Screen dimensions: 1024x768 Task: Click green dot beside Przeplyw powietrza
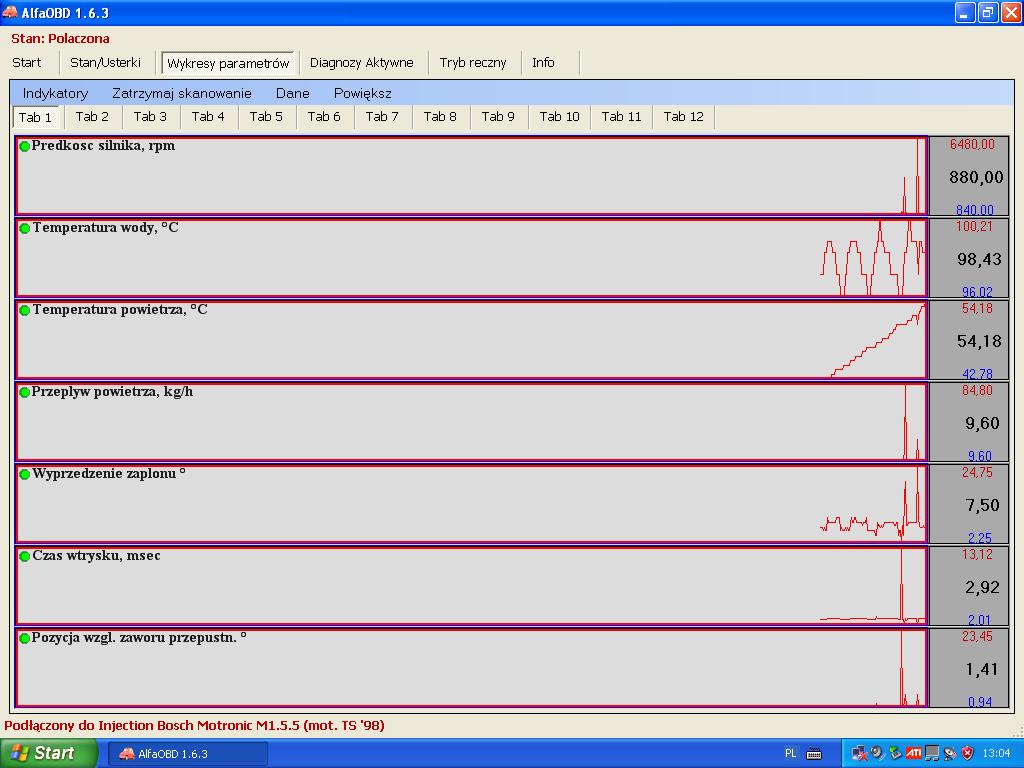point(25,392)
